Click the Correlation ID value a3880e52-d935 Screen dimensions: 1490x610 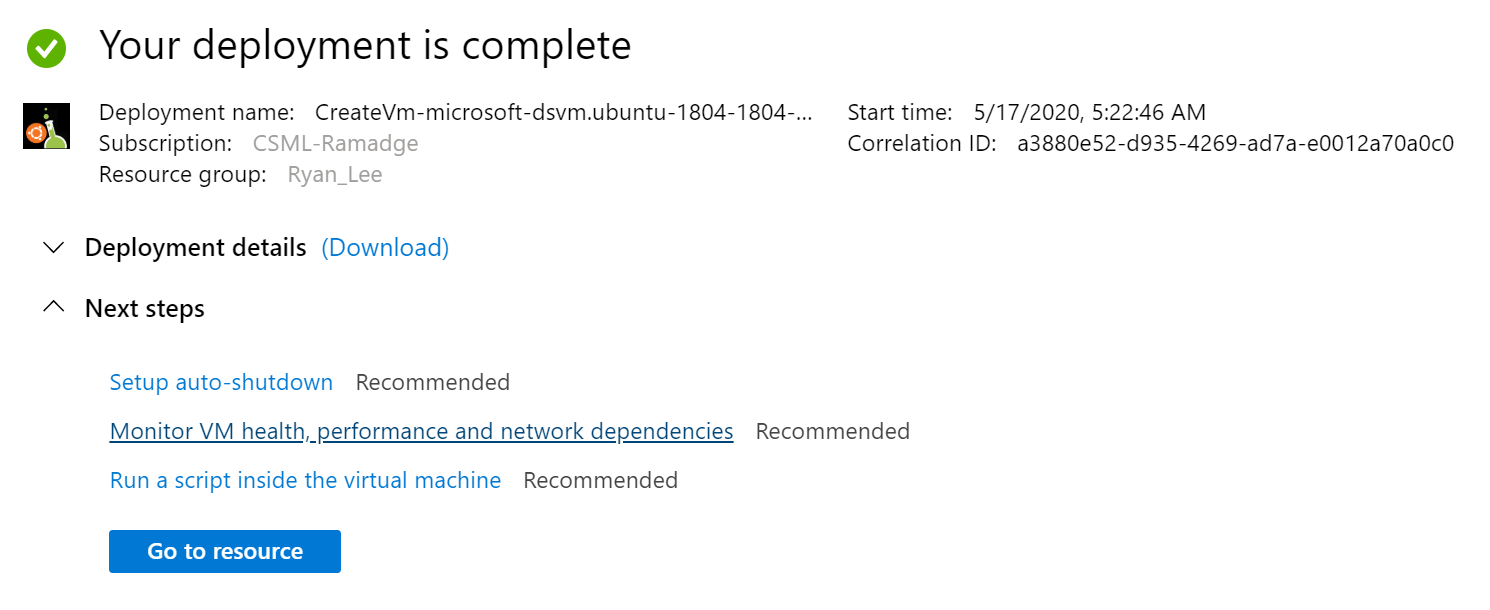point(1235,143)
